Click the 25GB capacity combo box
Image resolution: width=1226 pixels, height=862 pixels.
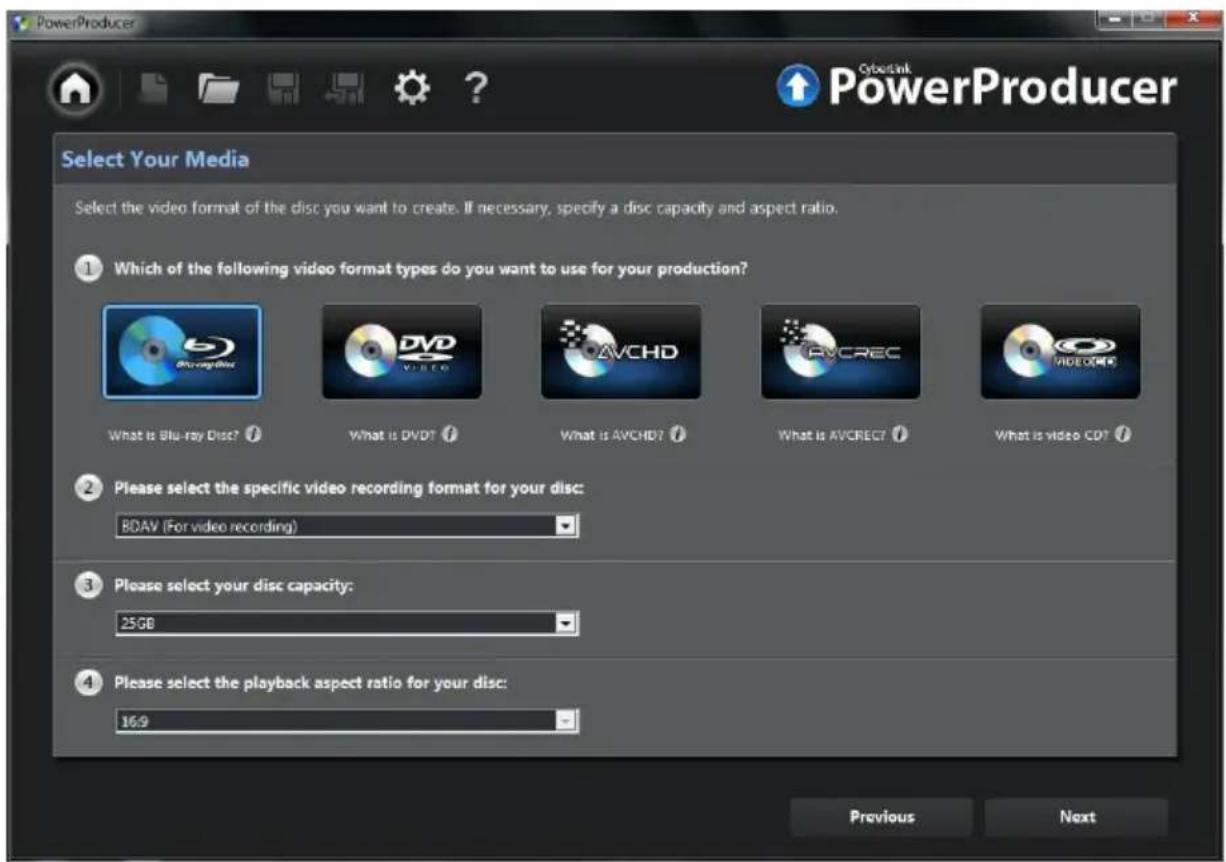click(x=346, y=623)
